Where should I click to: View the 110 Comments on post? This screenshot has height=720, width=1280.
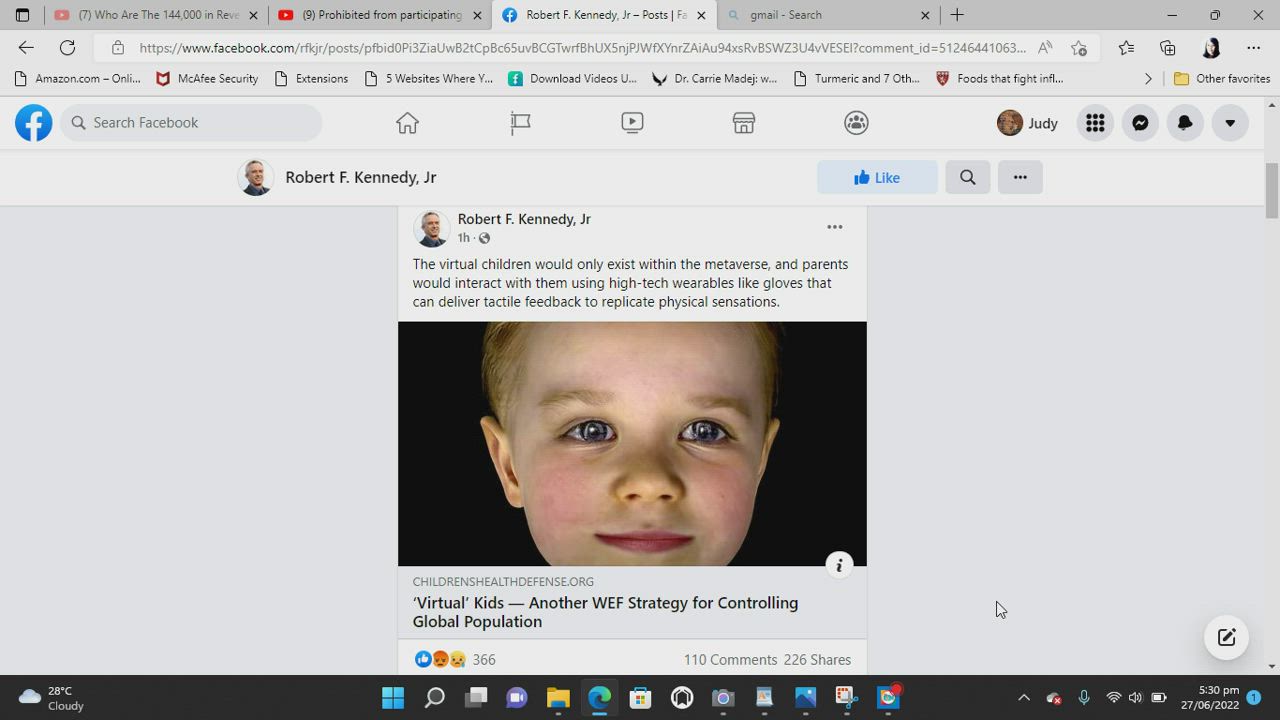point(730,660)
